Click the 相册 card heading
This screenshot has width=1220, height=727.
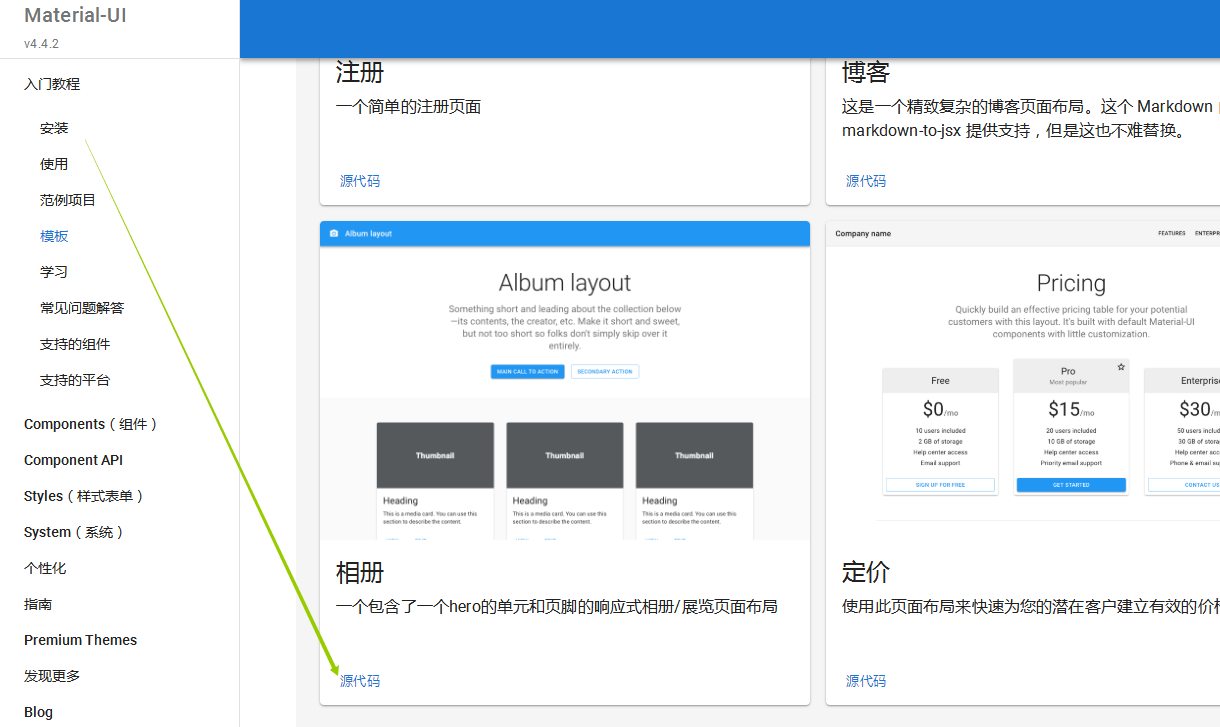tap(360, 572)
